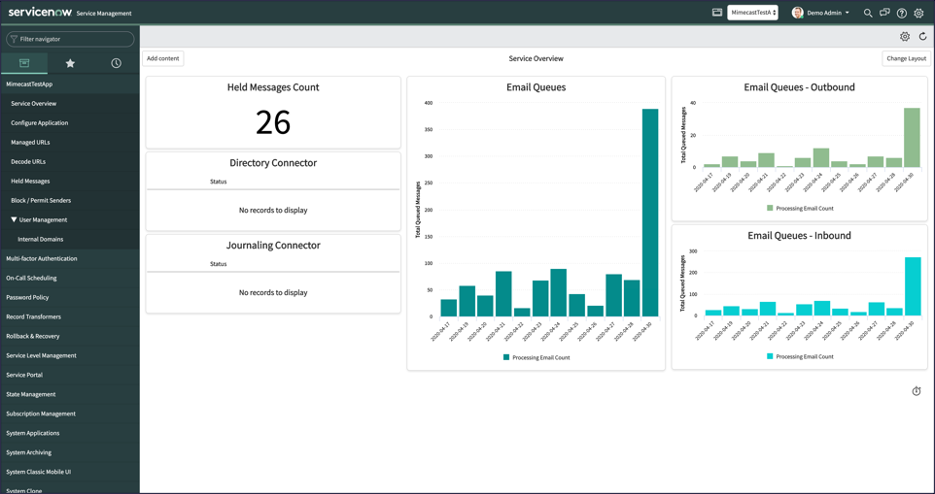Open navigator history clock tab
The height and width of the screenshot is (494, 935).
point(116,63)
